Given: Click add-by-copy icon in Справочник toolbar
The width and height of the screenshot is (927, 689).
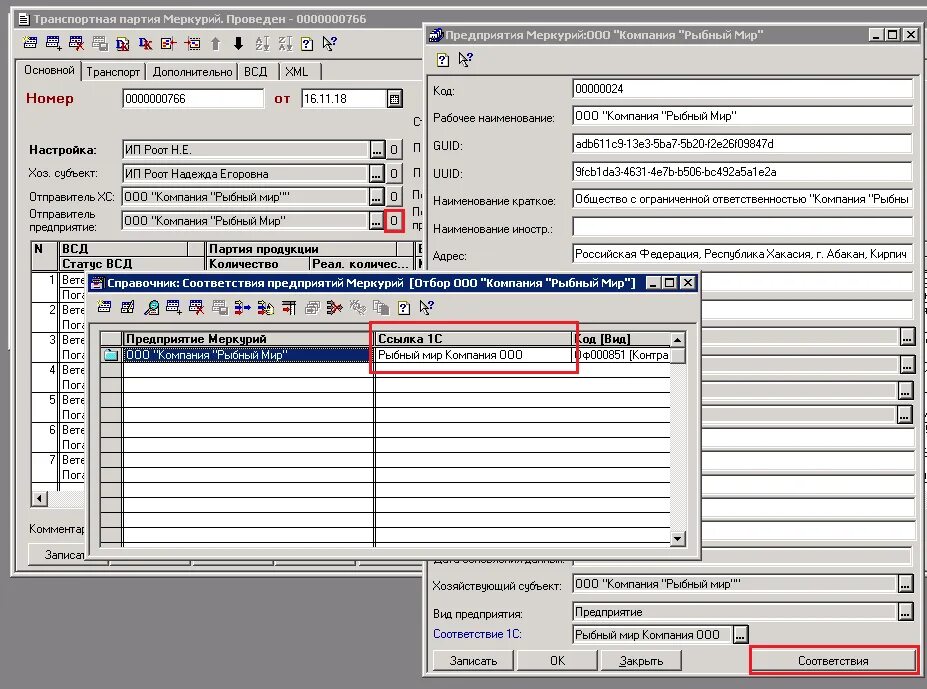Looking at the screenshot, I should [x=174, y=307].
